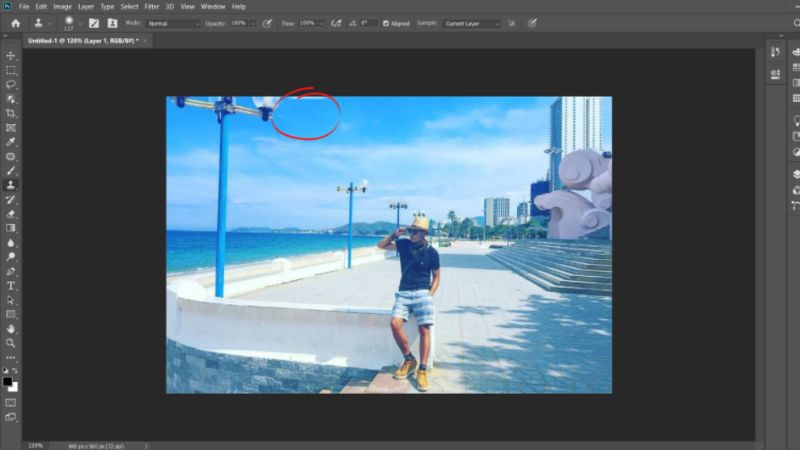This screenshot has width=800, height=450.
Task: Close the Untitled-1 document tab
Action: pos(145,41)
